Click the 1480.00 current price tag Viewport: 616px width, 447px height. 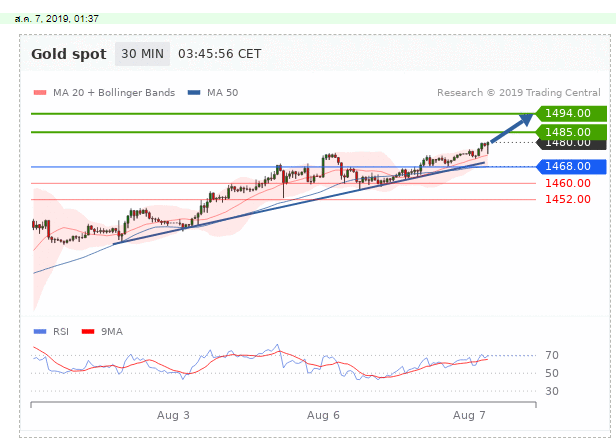tap(571, 144)
